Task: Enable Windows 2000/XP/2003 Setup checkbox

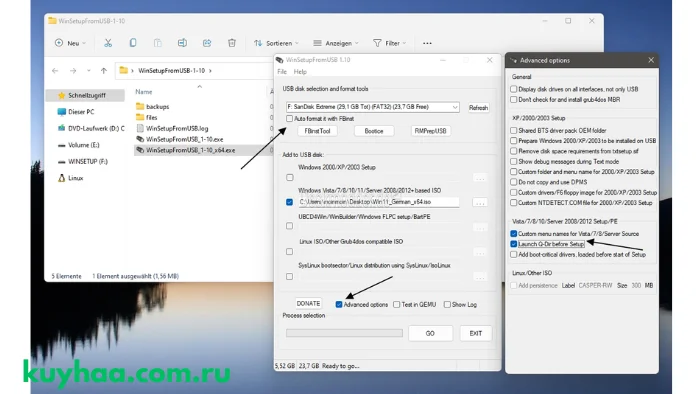Action: pos(290,178)
